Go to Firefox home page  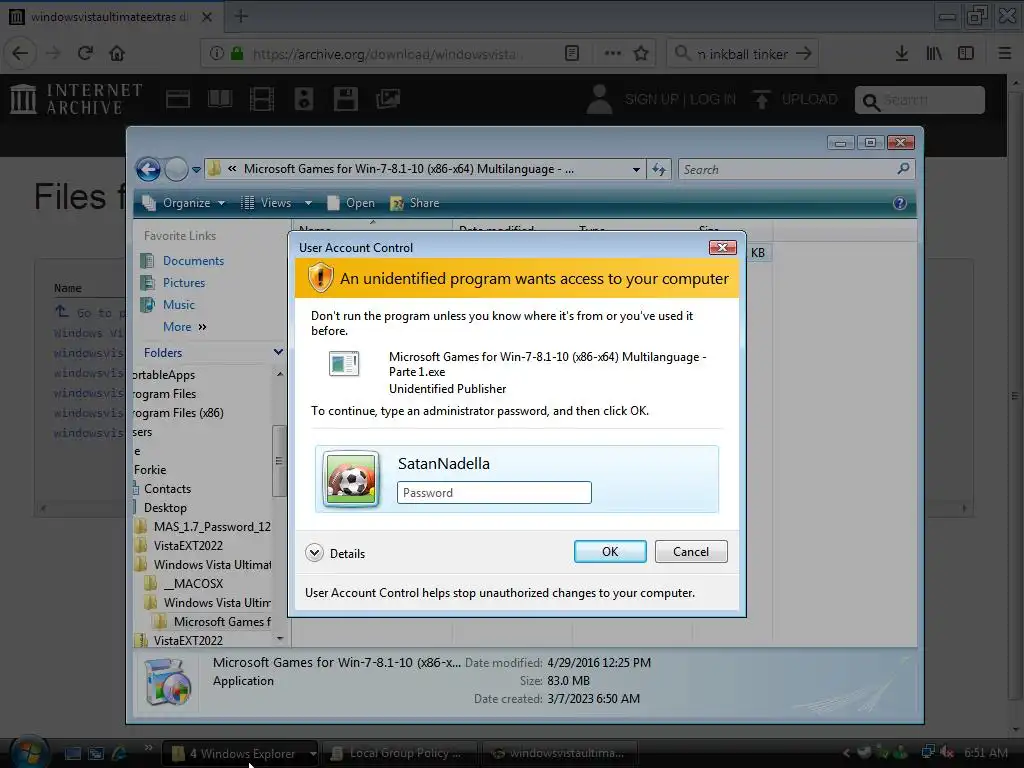[117, 54]
